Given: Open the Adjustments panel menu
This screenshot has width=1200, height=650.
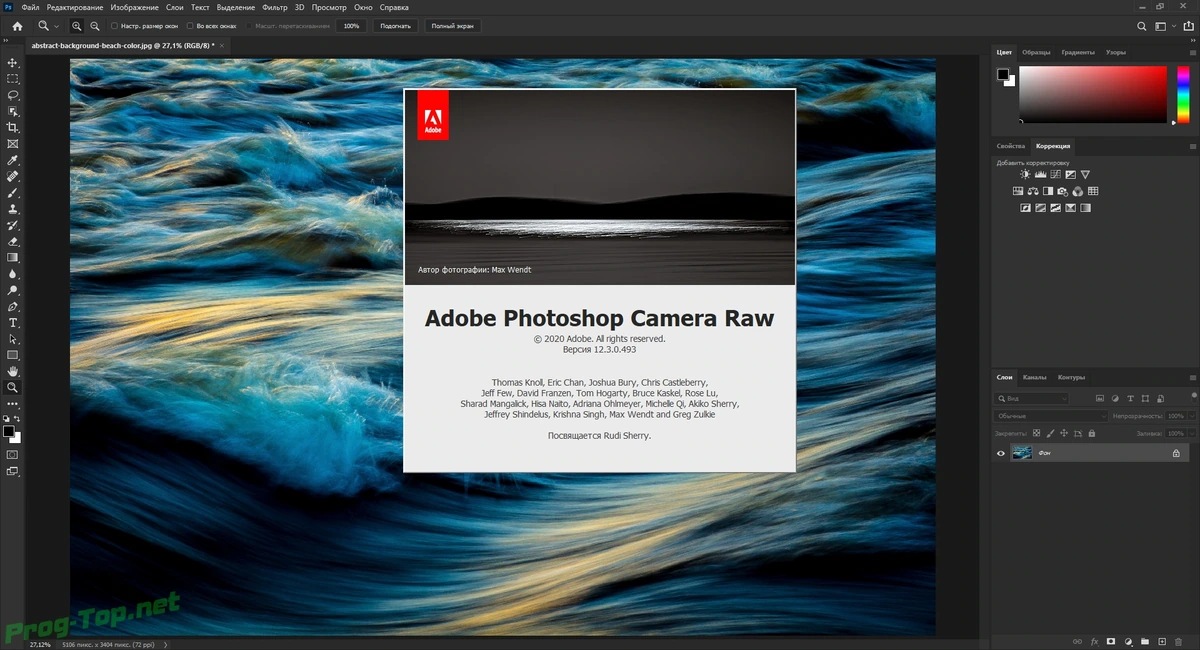Looking at the screenshot, I should 1192,146.
